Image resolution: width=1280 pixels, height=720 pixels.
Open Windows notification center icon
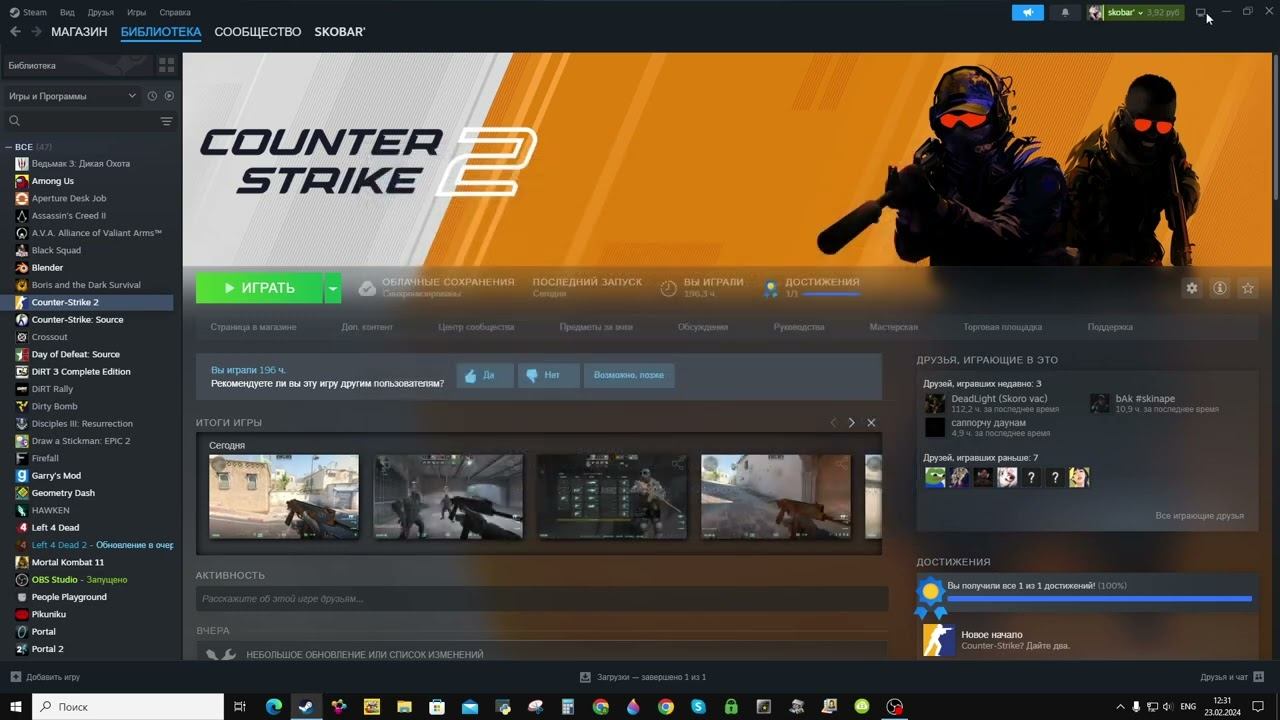[1258, 707]
